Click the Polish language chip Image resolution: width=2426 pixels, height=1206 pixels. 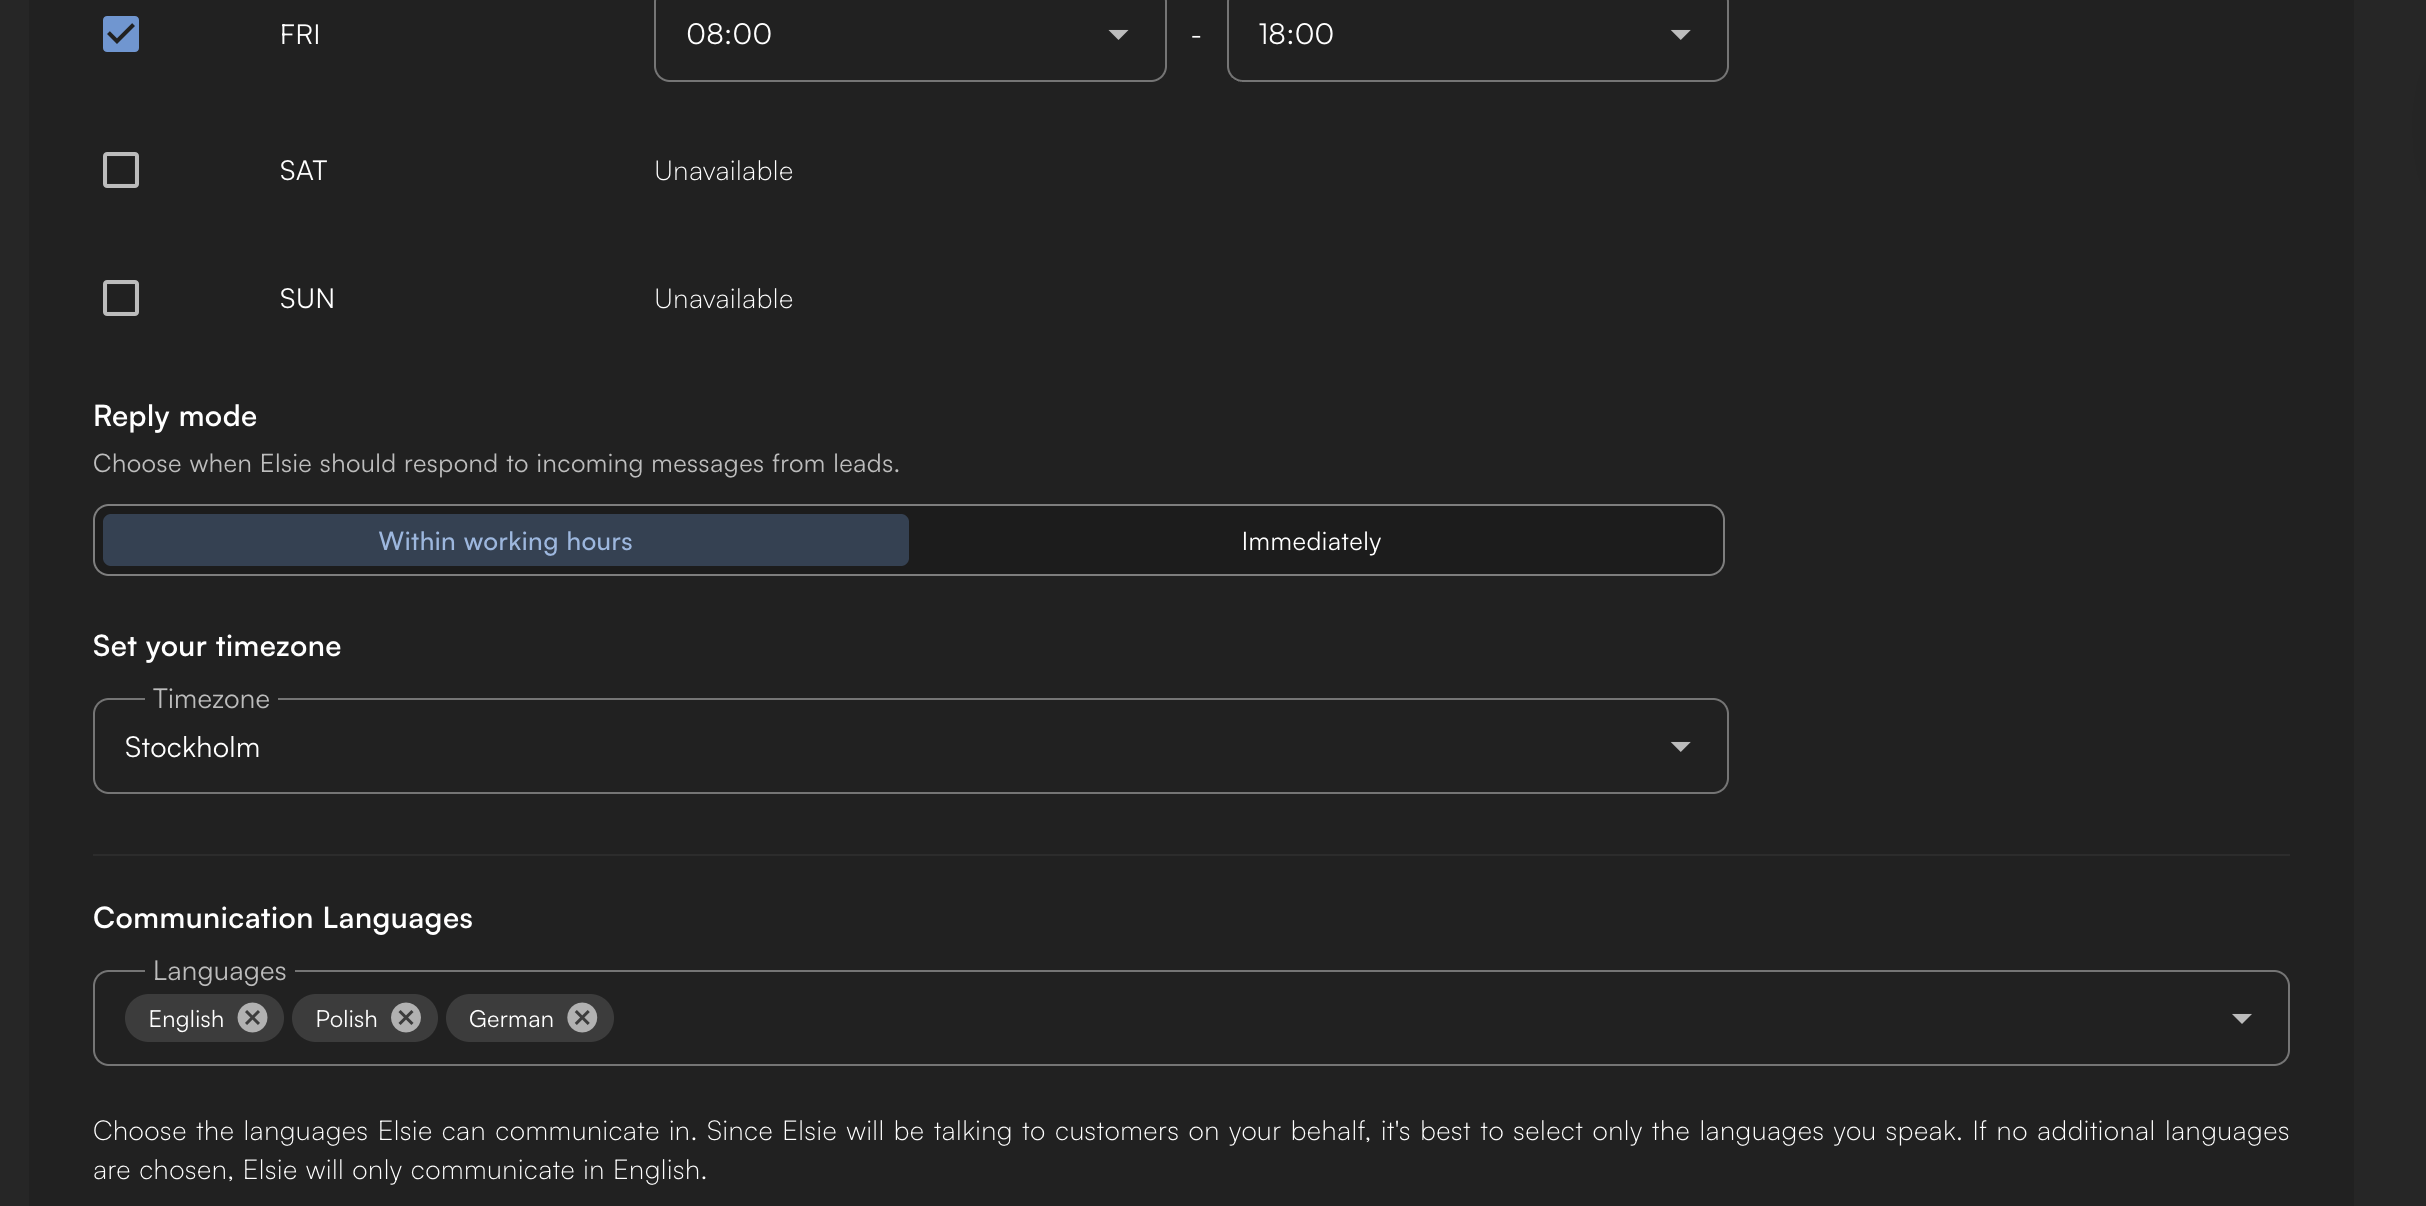[345, 1017]
